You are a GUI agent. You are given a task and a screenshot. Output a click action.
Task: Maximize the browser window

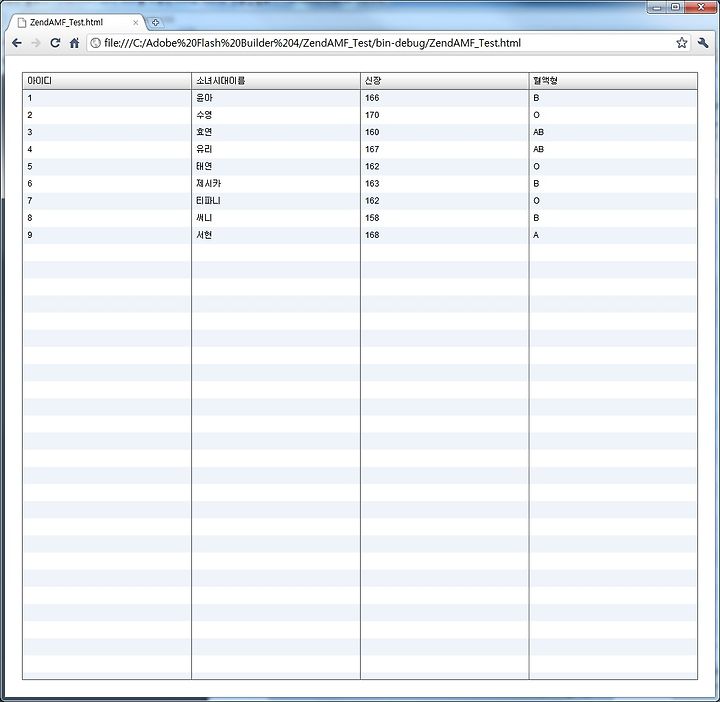pyautogui.click(x=675, y=7)
